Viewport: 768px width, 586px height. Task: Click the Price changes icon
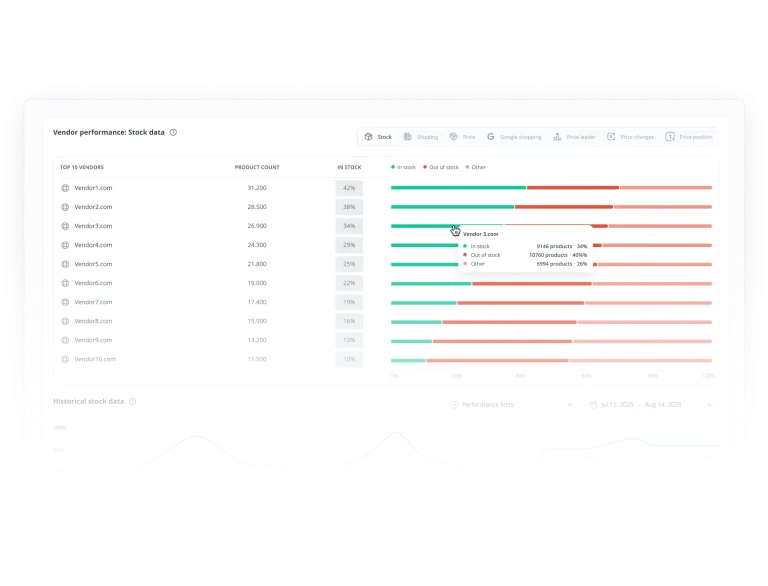click(611, 137)
